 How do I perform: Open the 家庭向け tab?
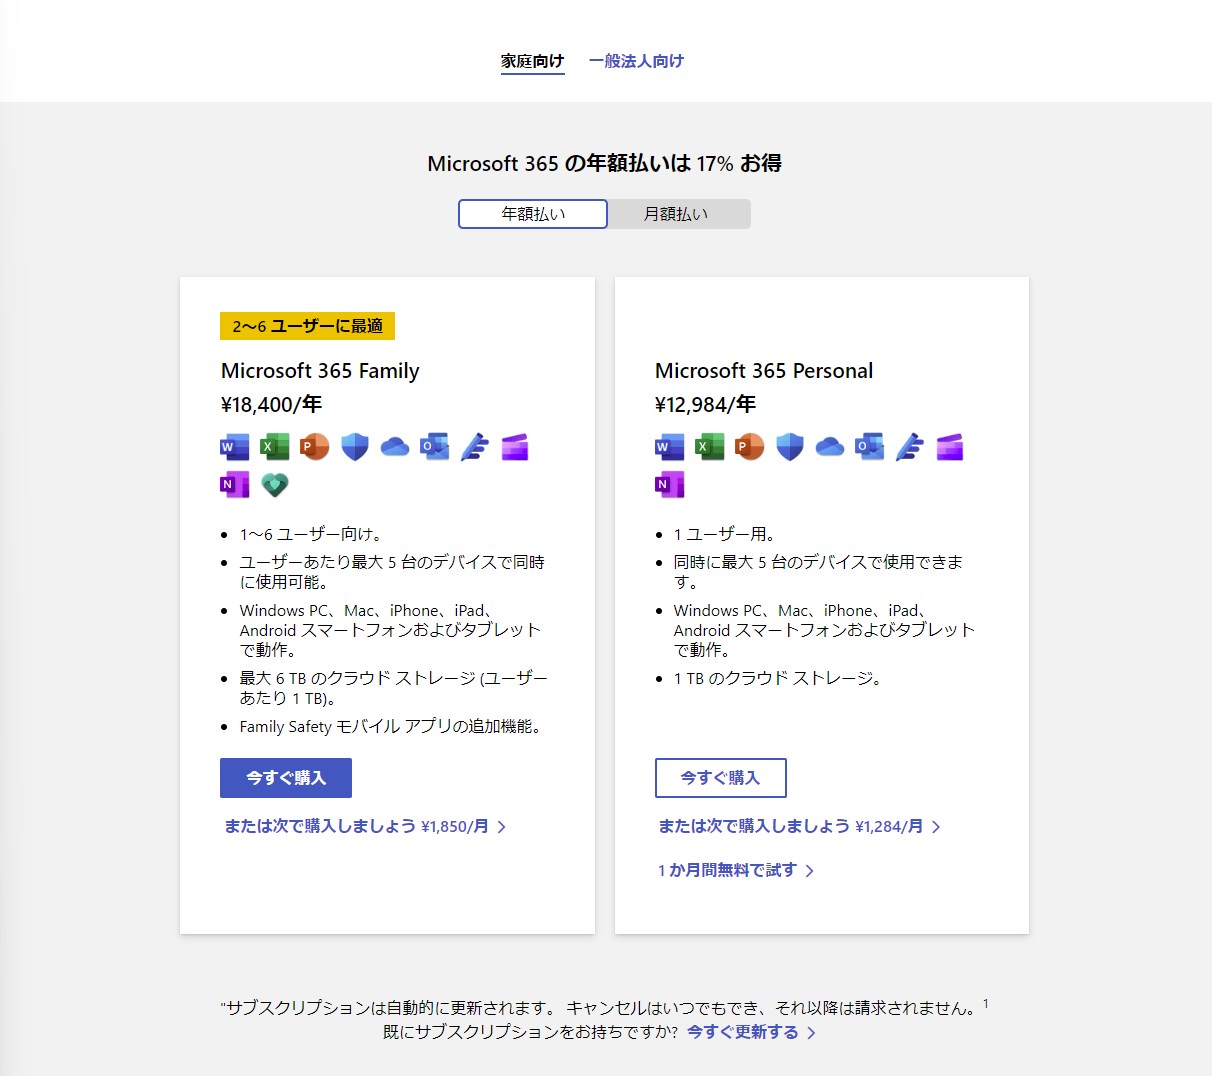(533, 61)
